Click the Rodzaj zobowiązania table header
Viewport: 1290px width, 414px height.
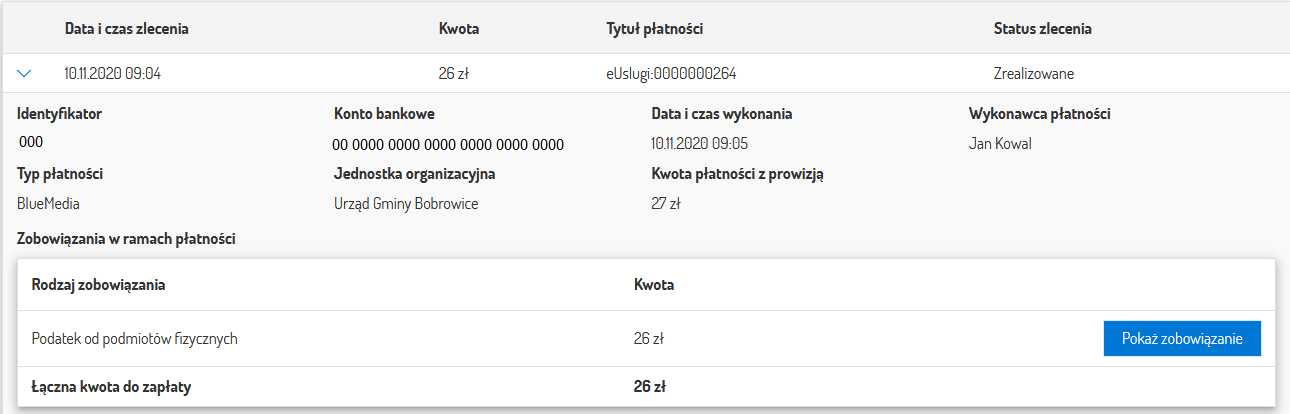(x=98, y=285)
